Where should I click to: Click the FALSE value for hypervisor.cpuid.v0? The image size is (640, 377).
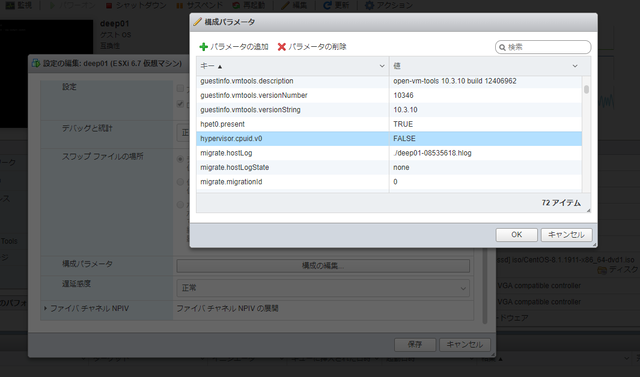[x=404, y=139]
